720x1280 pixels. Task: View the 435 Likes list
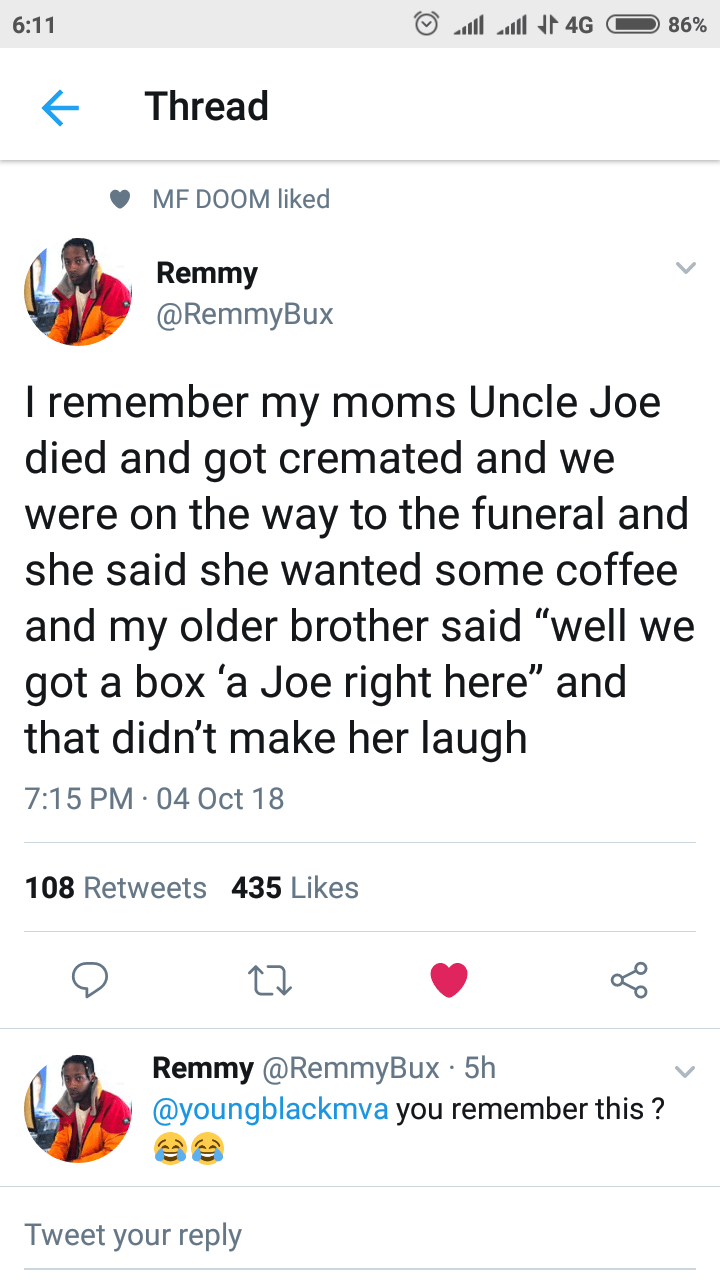[x=295, y=888]
